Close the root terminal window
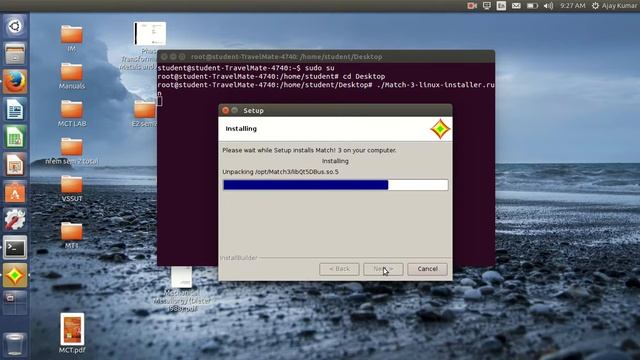Image resolution: width=640 pixels, height=360 pixels. [164, 57]
